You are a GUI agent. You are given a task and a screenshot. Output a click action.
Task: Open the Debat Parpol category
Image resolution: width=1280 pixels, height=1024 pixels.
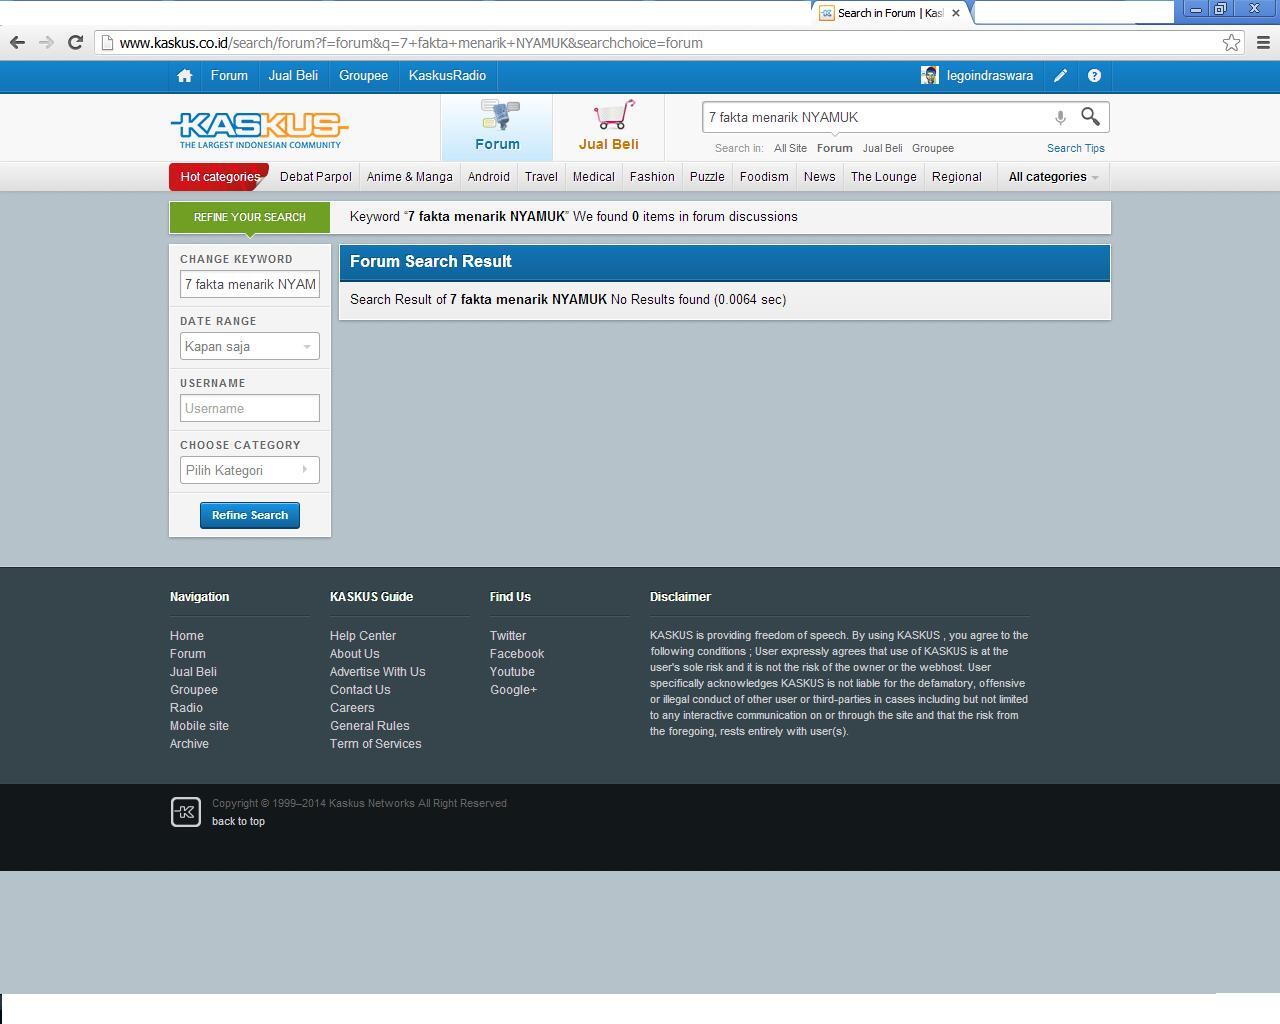316,177
